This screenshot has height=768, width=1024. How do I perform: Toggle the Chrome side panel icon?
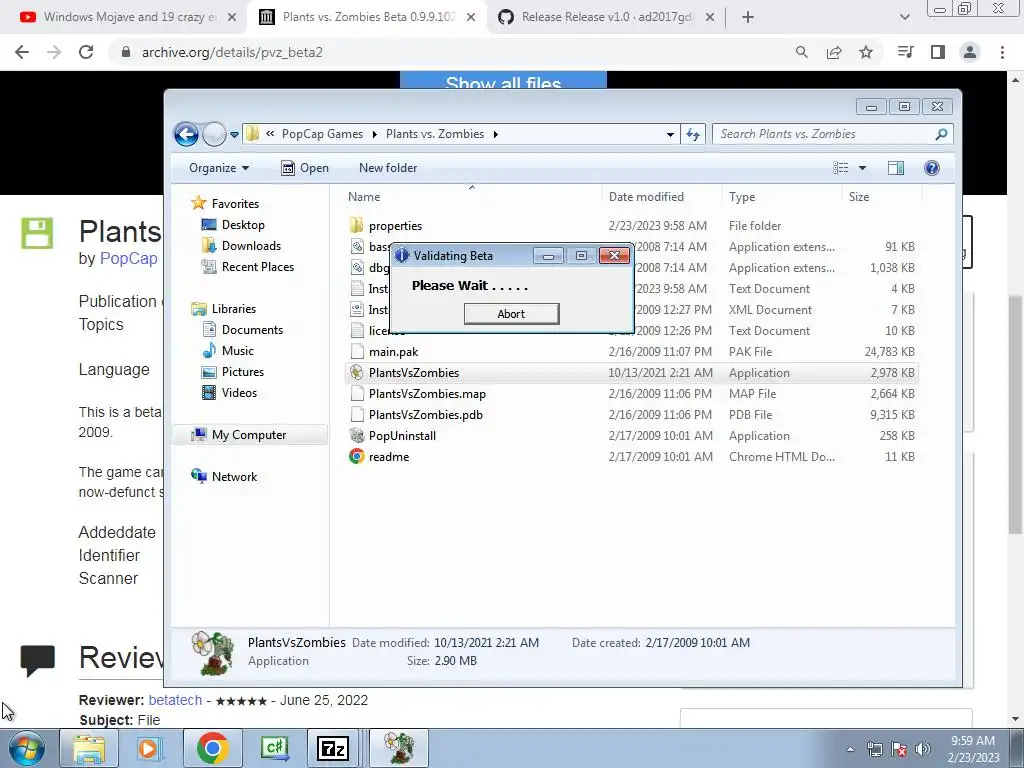click(x=938, y=52)
